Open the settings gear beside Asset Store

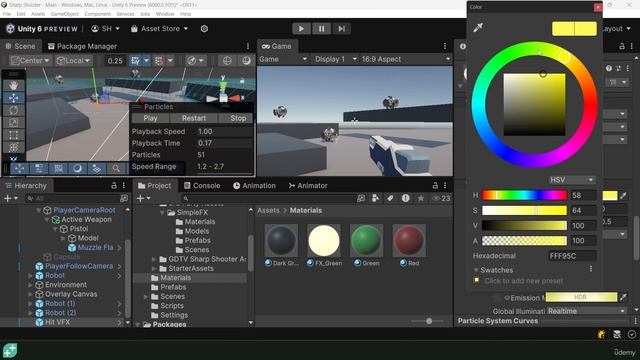click(x=204, y=29)
